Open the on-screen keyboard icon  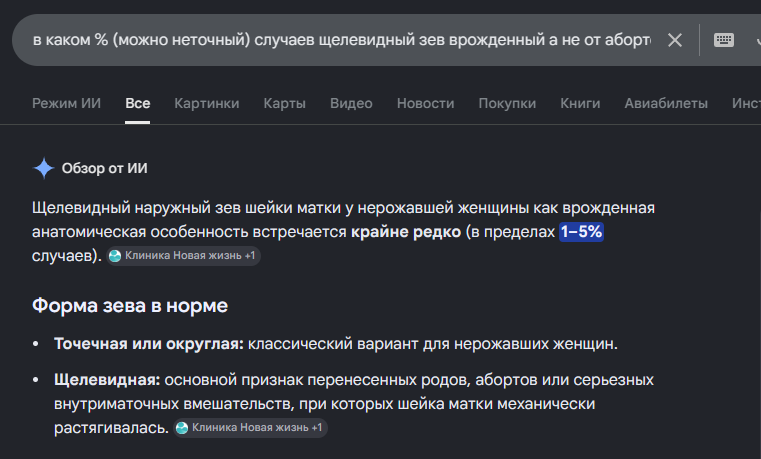724,40
